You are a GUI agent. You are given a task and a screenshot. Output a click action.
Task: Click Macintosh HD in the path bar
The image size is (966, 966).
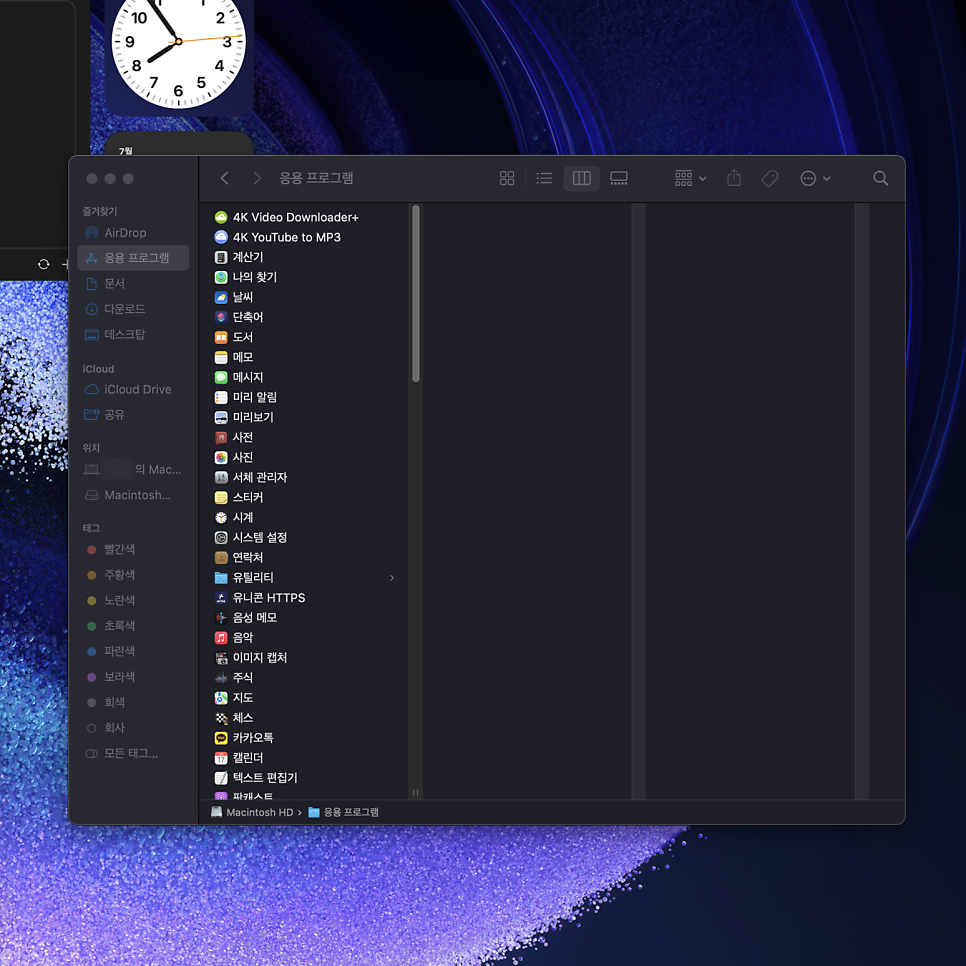252,813
